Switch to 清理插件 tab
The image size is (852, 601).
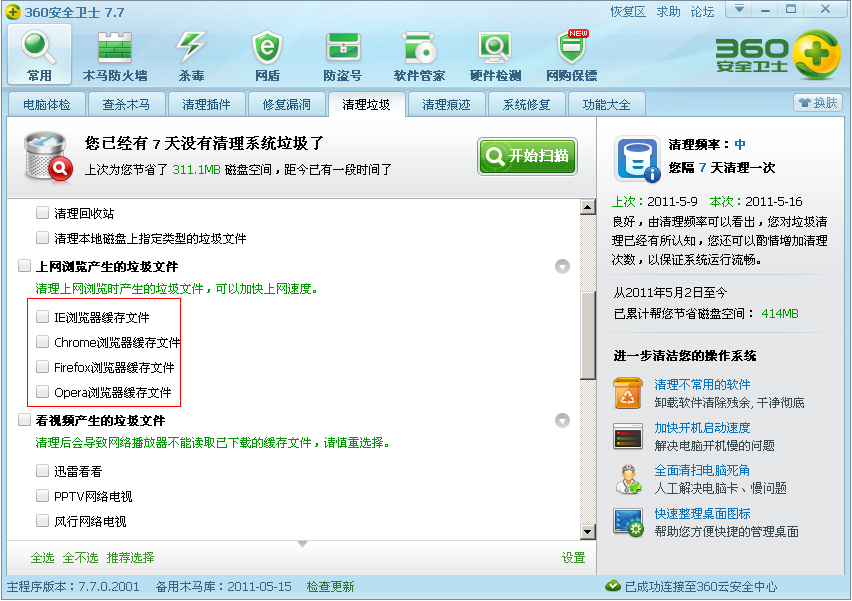[x=206, y=104]
